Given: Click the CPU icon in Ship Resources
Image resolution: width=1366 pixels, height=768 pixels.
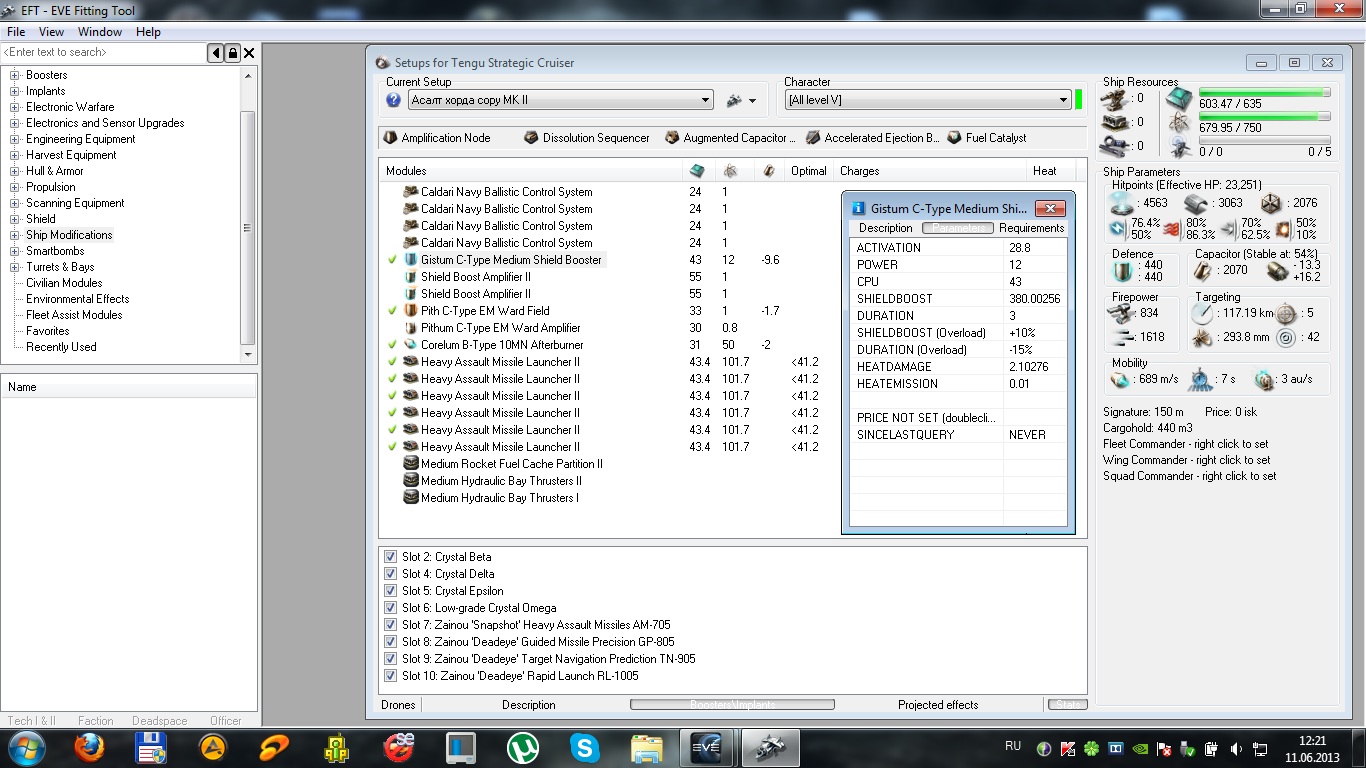Looking at the screenshot, I should pyautogui.click(x=1179, y=99).
